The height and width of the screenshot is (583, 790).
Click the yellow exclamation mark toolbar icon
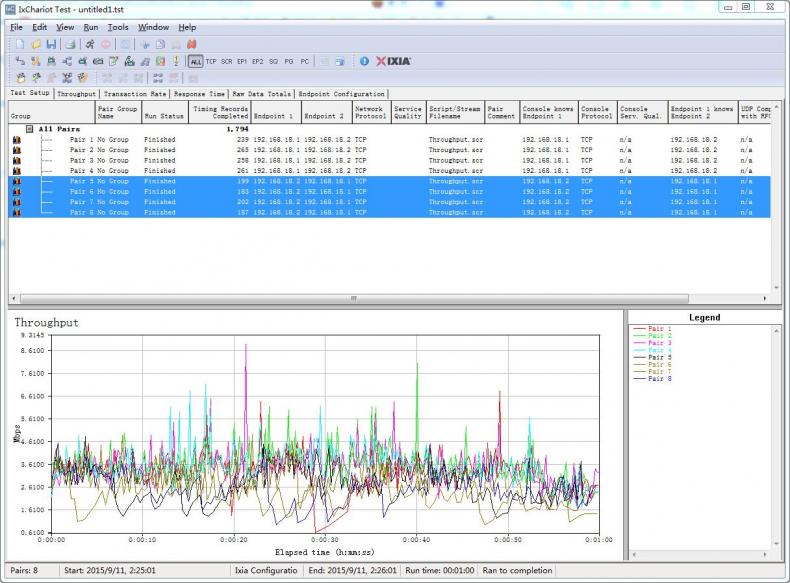176,61
